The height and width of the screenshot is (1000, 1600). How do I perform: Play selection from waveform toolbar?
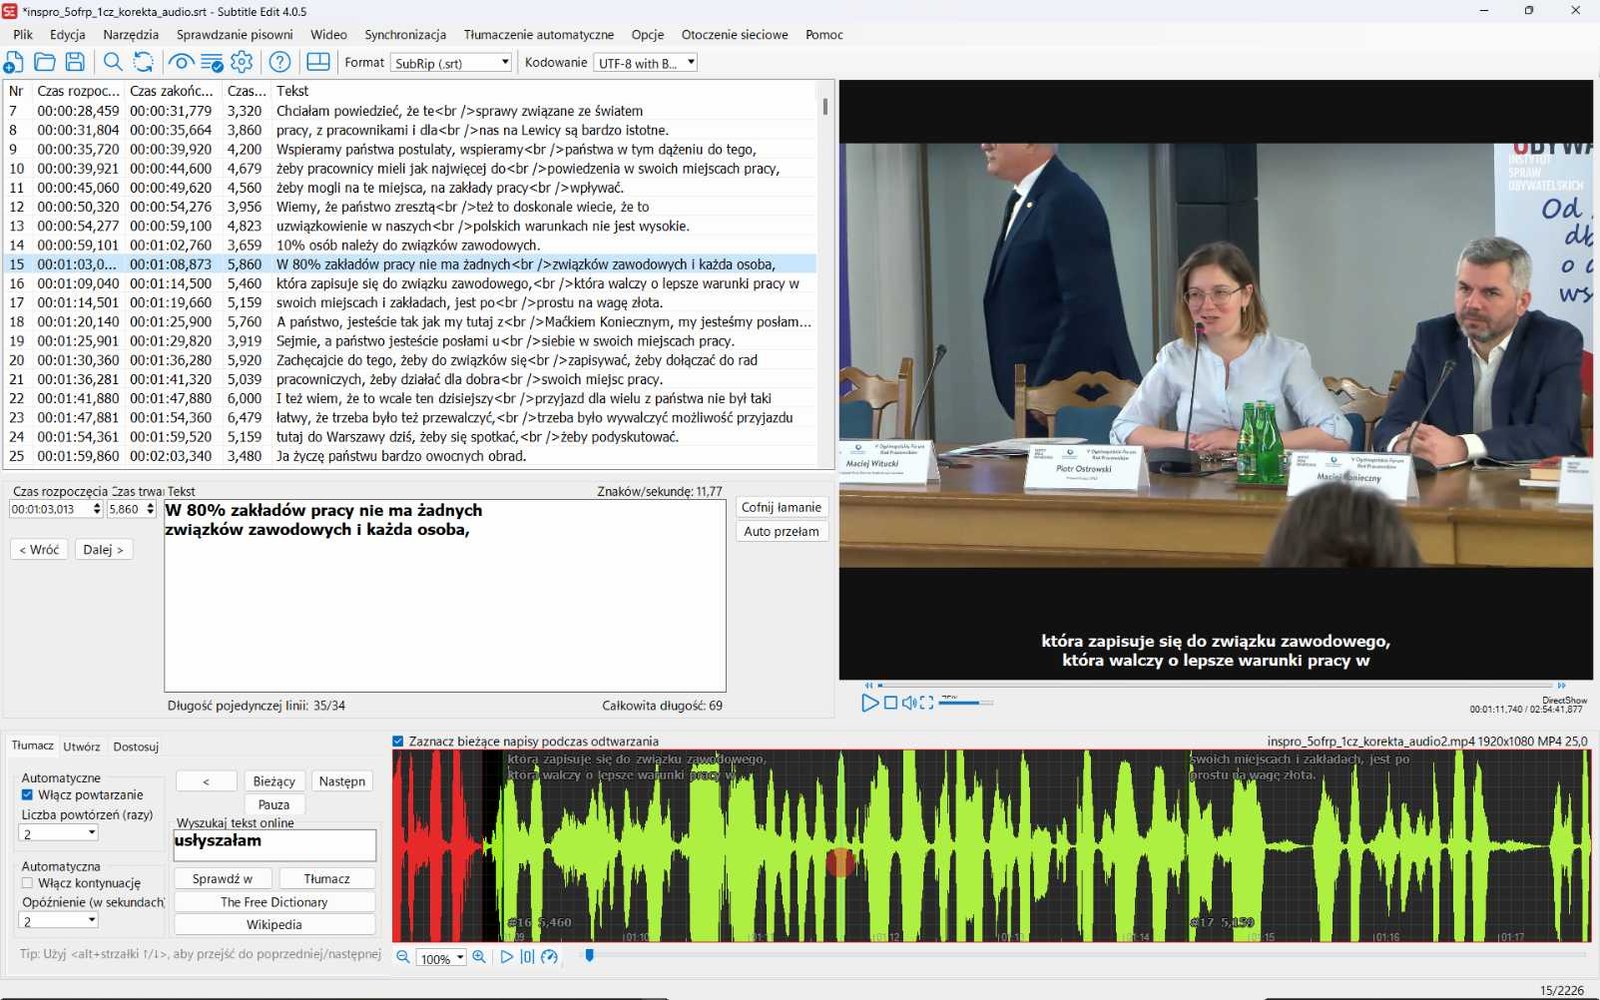coord(506,957)
